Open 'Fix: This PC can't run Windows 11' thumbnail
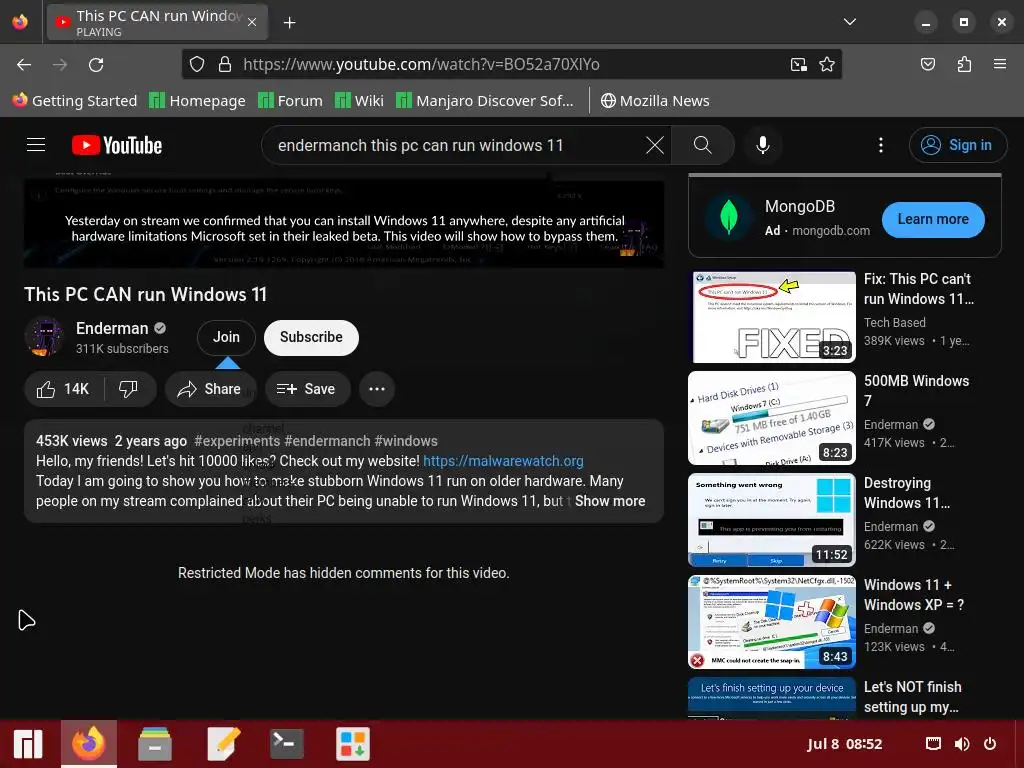Viewport: 1024px width, 768px height. pyautogui.click(x=772, y=317)
